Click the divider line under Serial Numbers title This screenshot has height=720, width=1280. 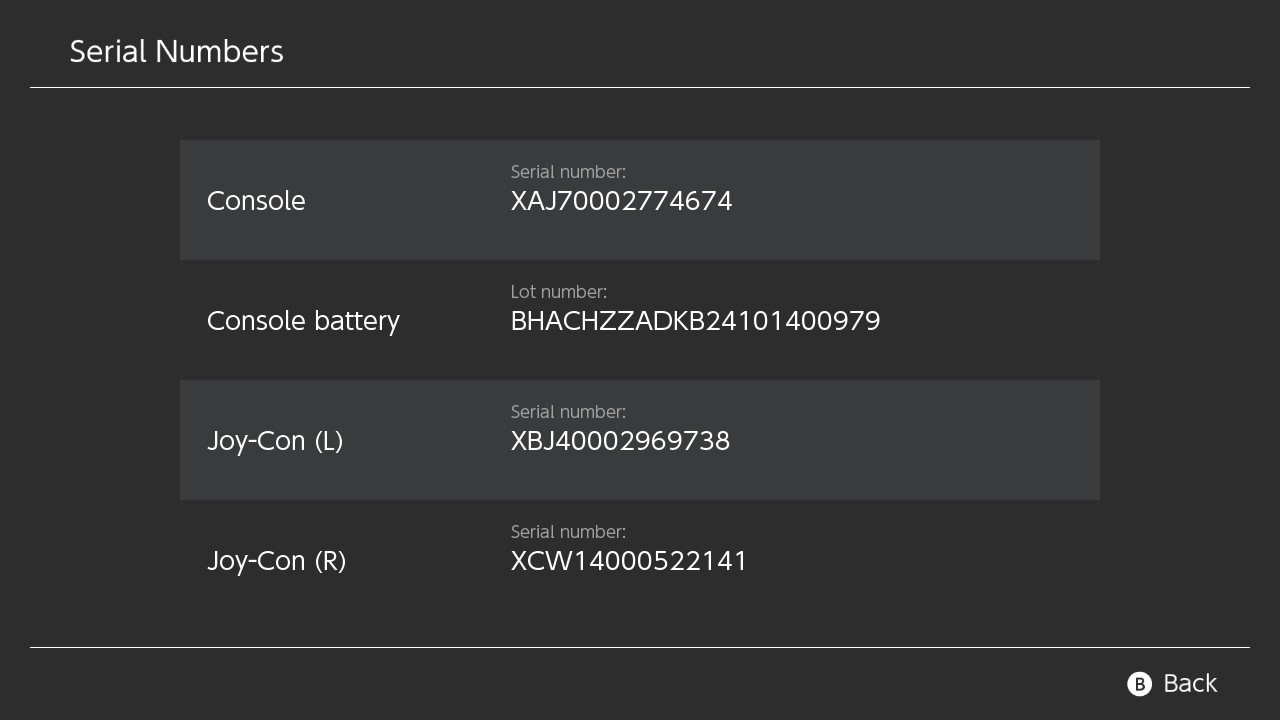640,88
